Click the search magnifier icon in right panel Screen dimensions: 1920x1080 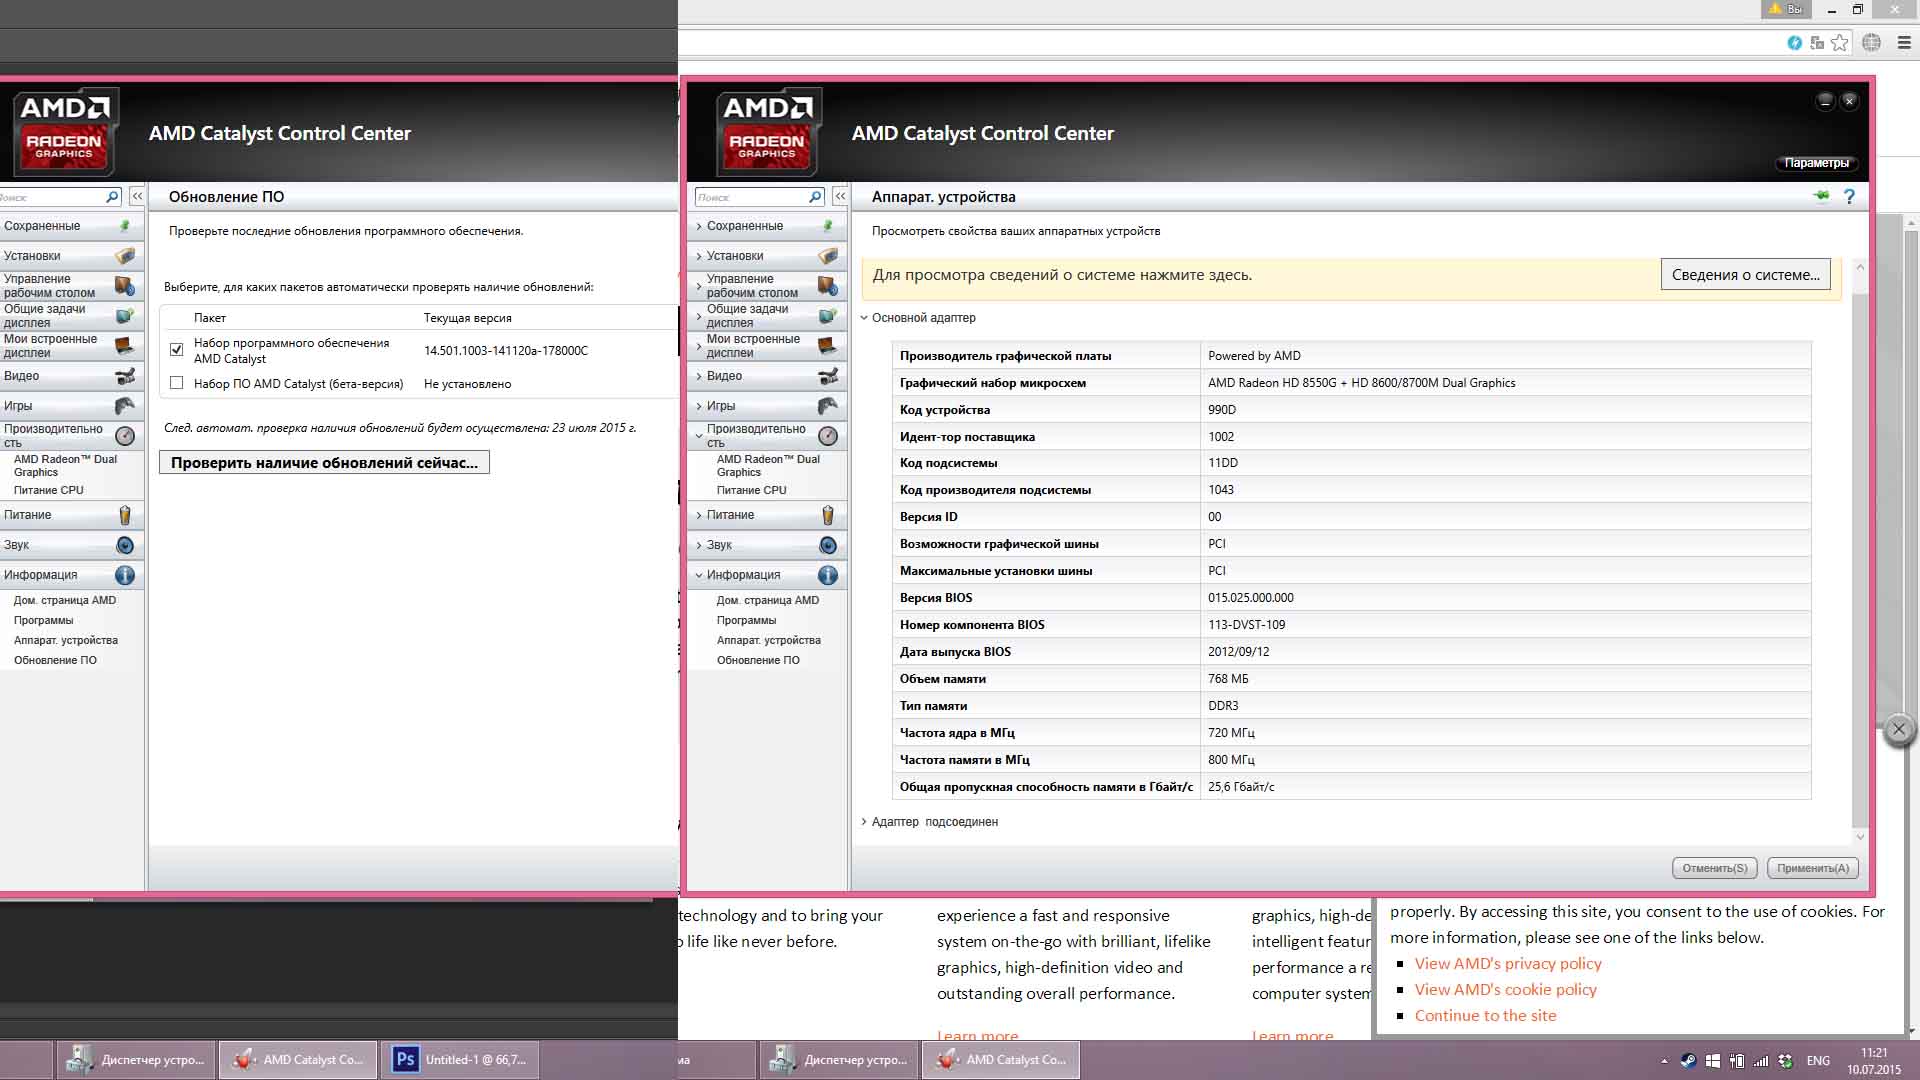tap(815, 197)
